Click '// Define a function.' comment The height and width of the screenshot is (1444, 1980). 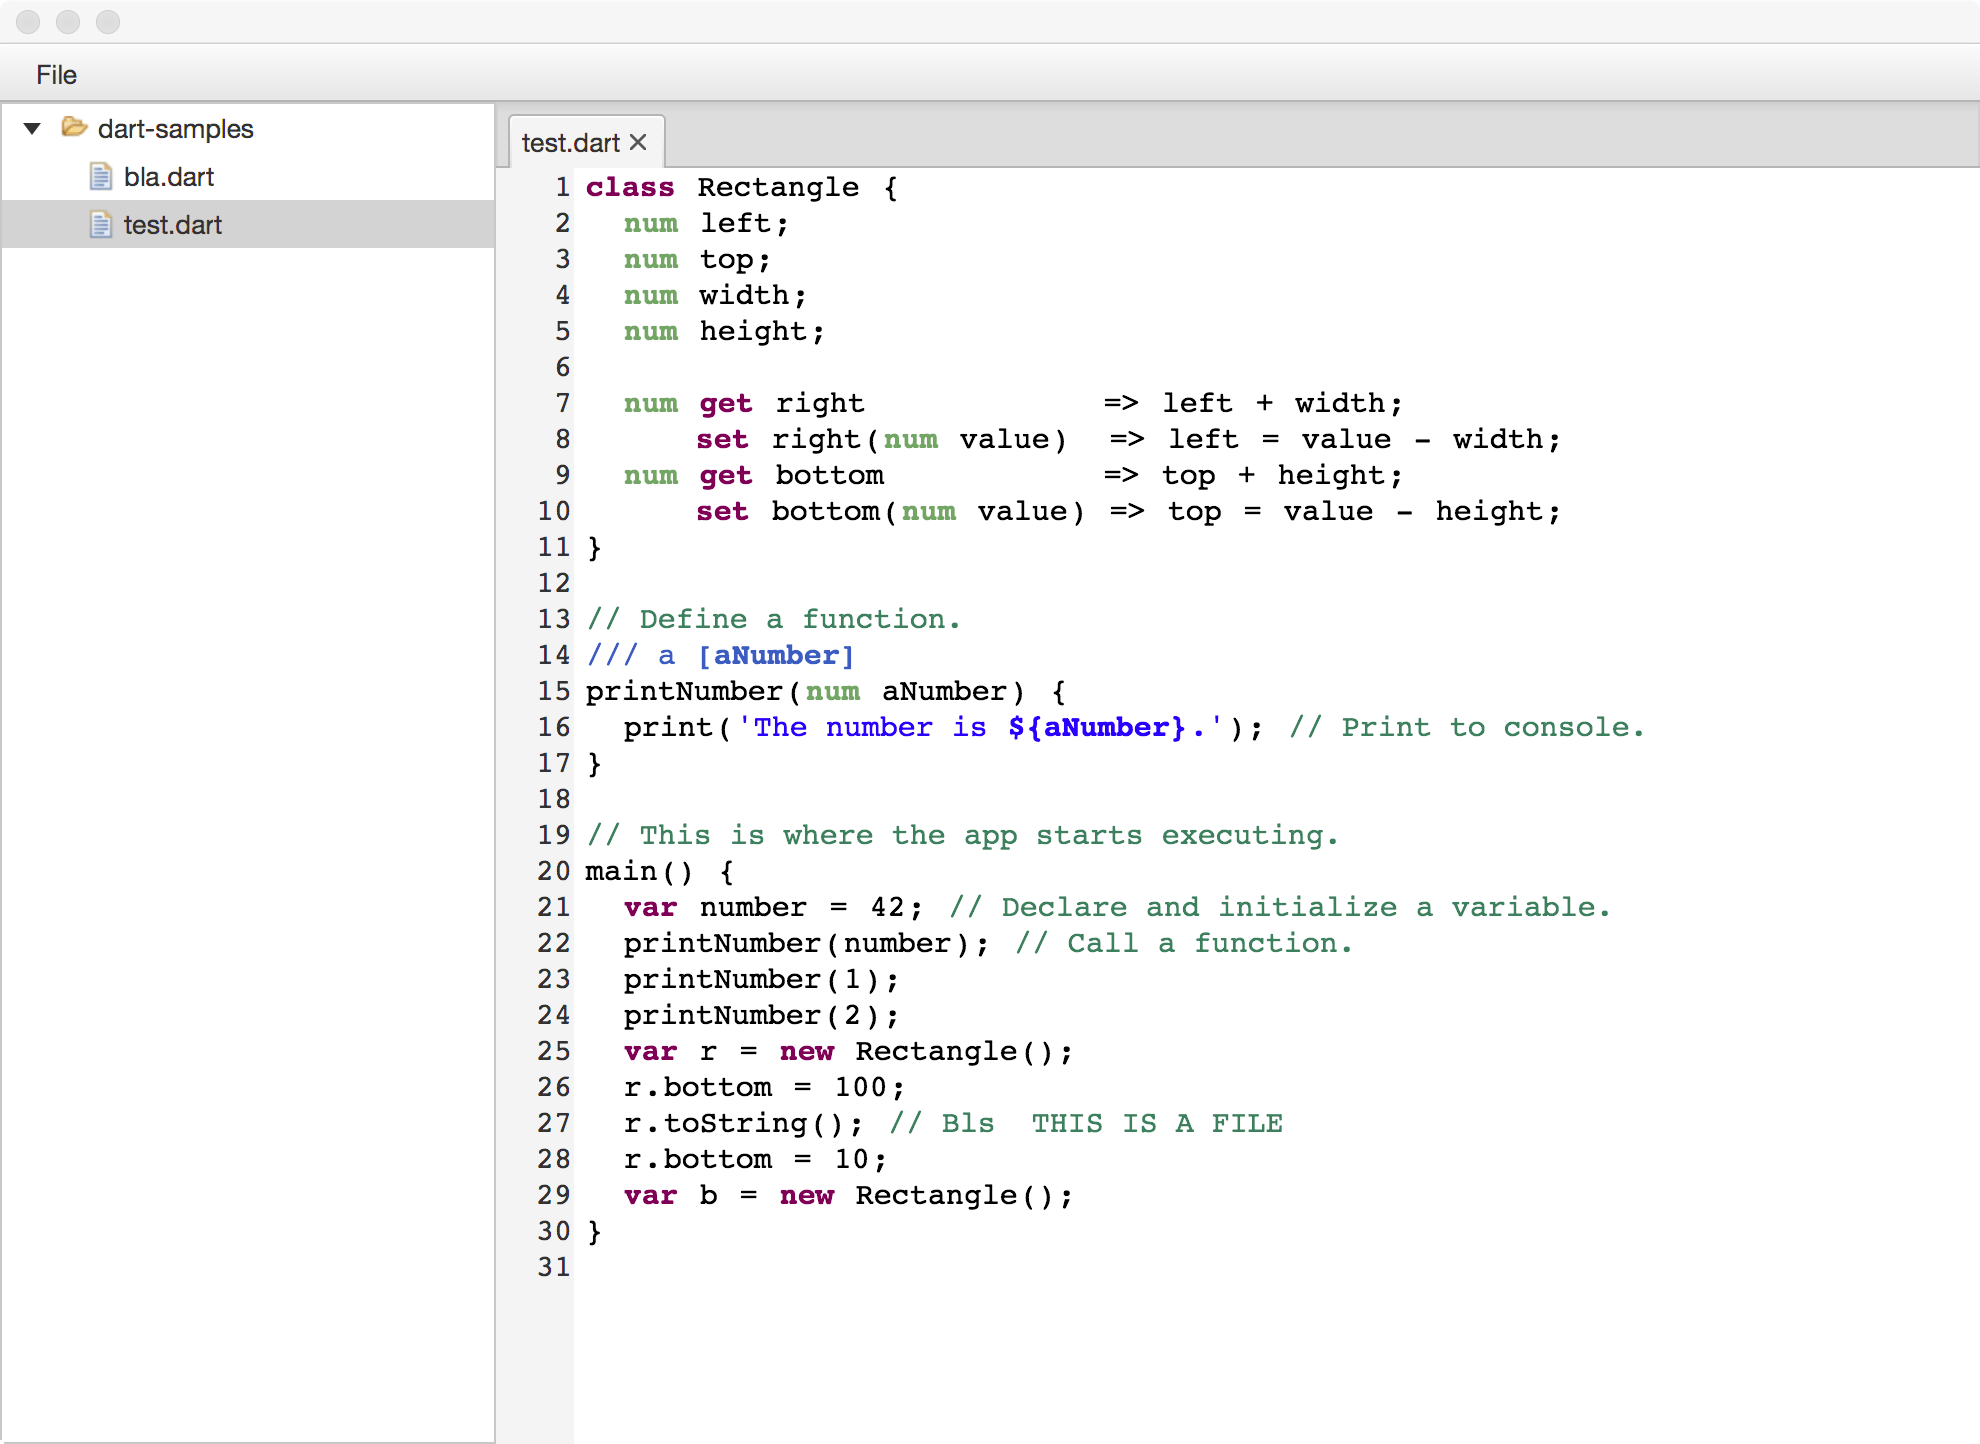(774, 619)
